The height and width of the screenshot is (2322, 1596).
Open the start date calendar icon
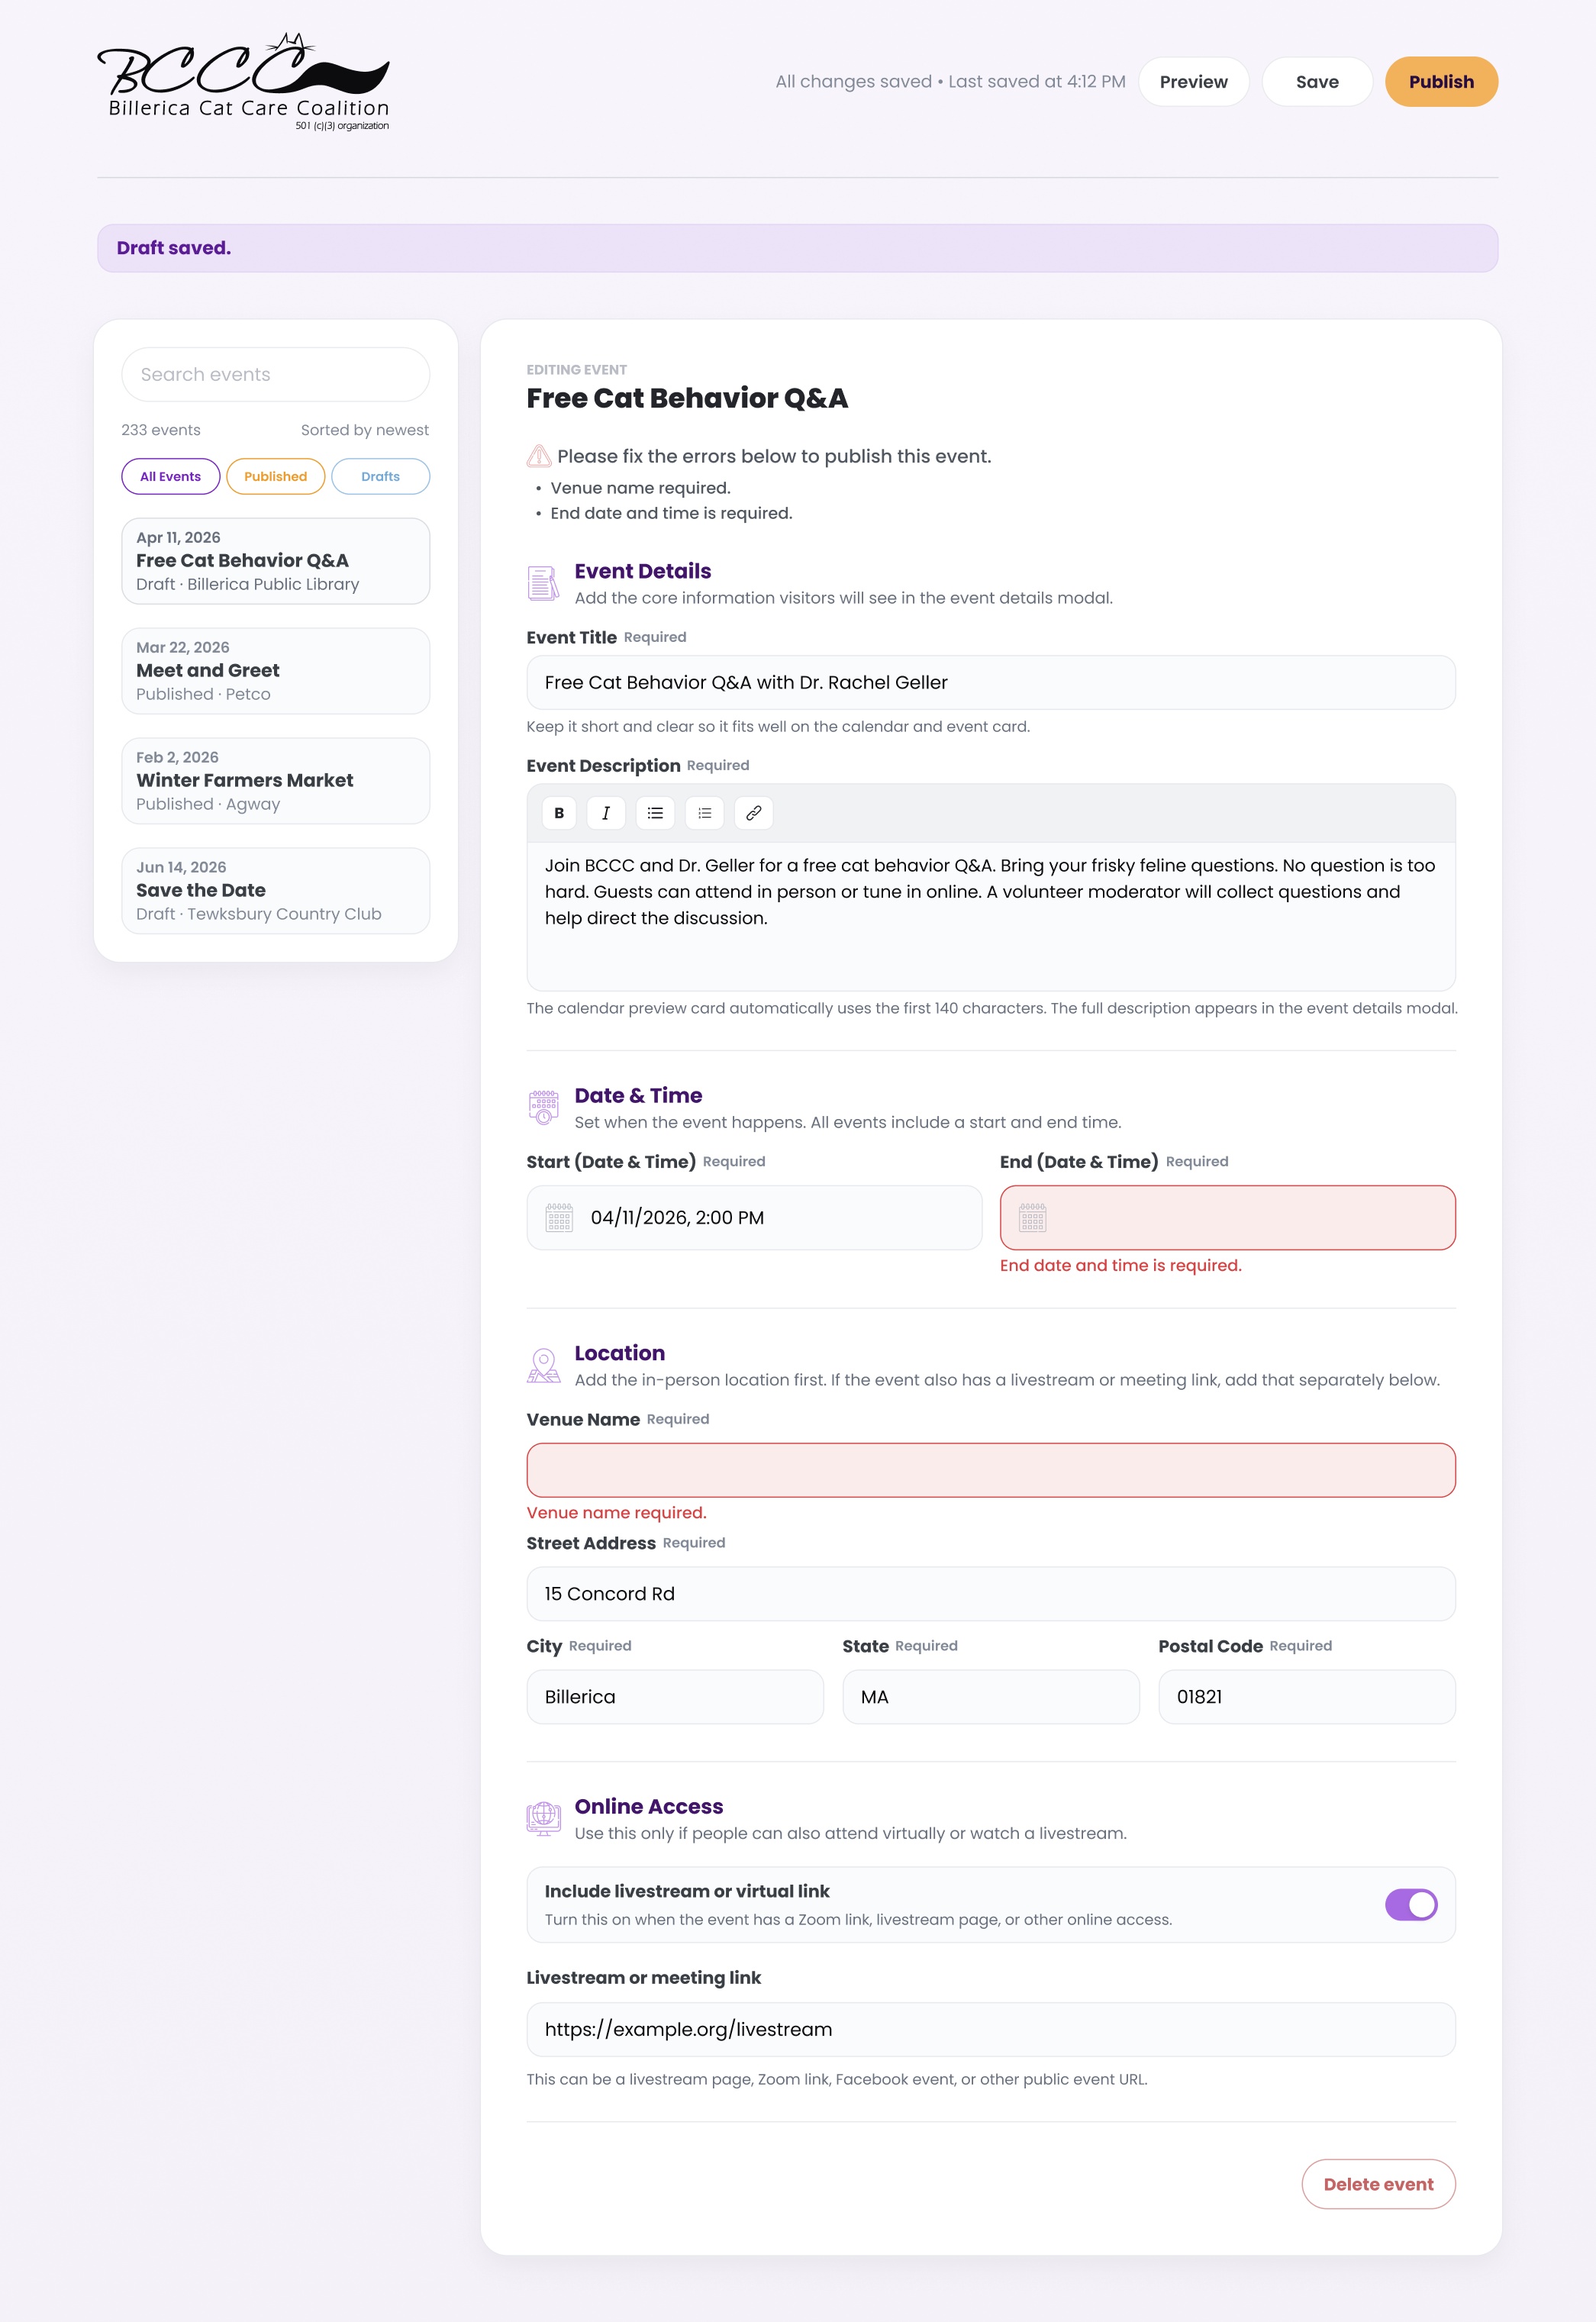tap(559, 1217)
